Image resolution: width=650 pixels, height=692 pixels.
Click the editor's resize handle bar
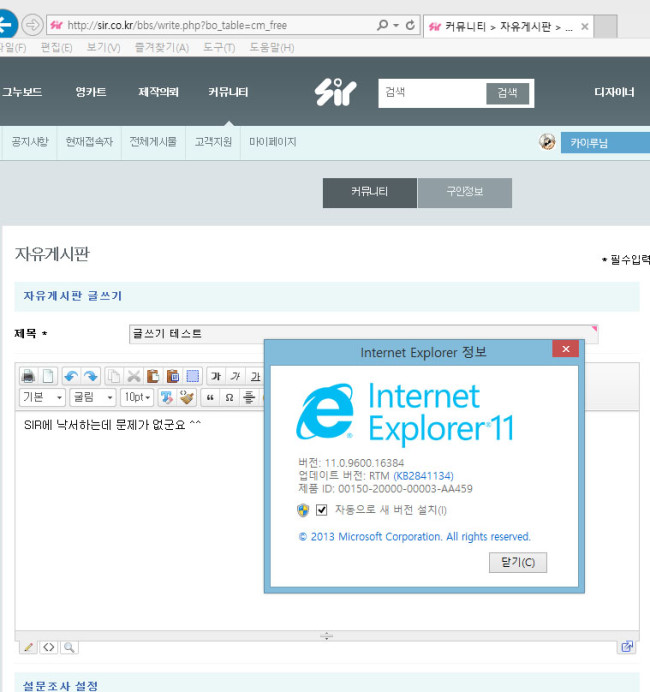(x=327, y=636)
